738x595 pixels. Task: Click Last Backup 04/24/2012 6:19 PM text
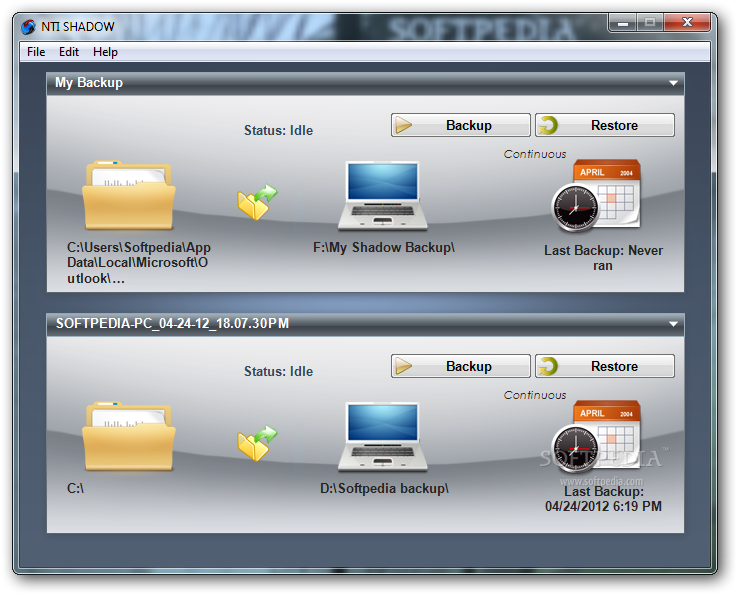pos(603,499)
